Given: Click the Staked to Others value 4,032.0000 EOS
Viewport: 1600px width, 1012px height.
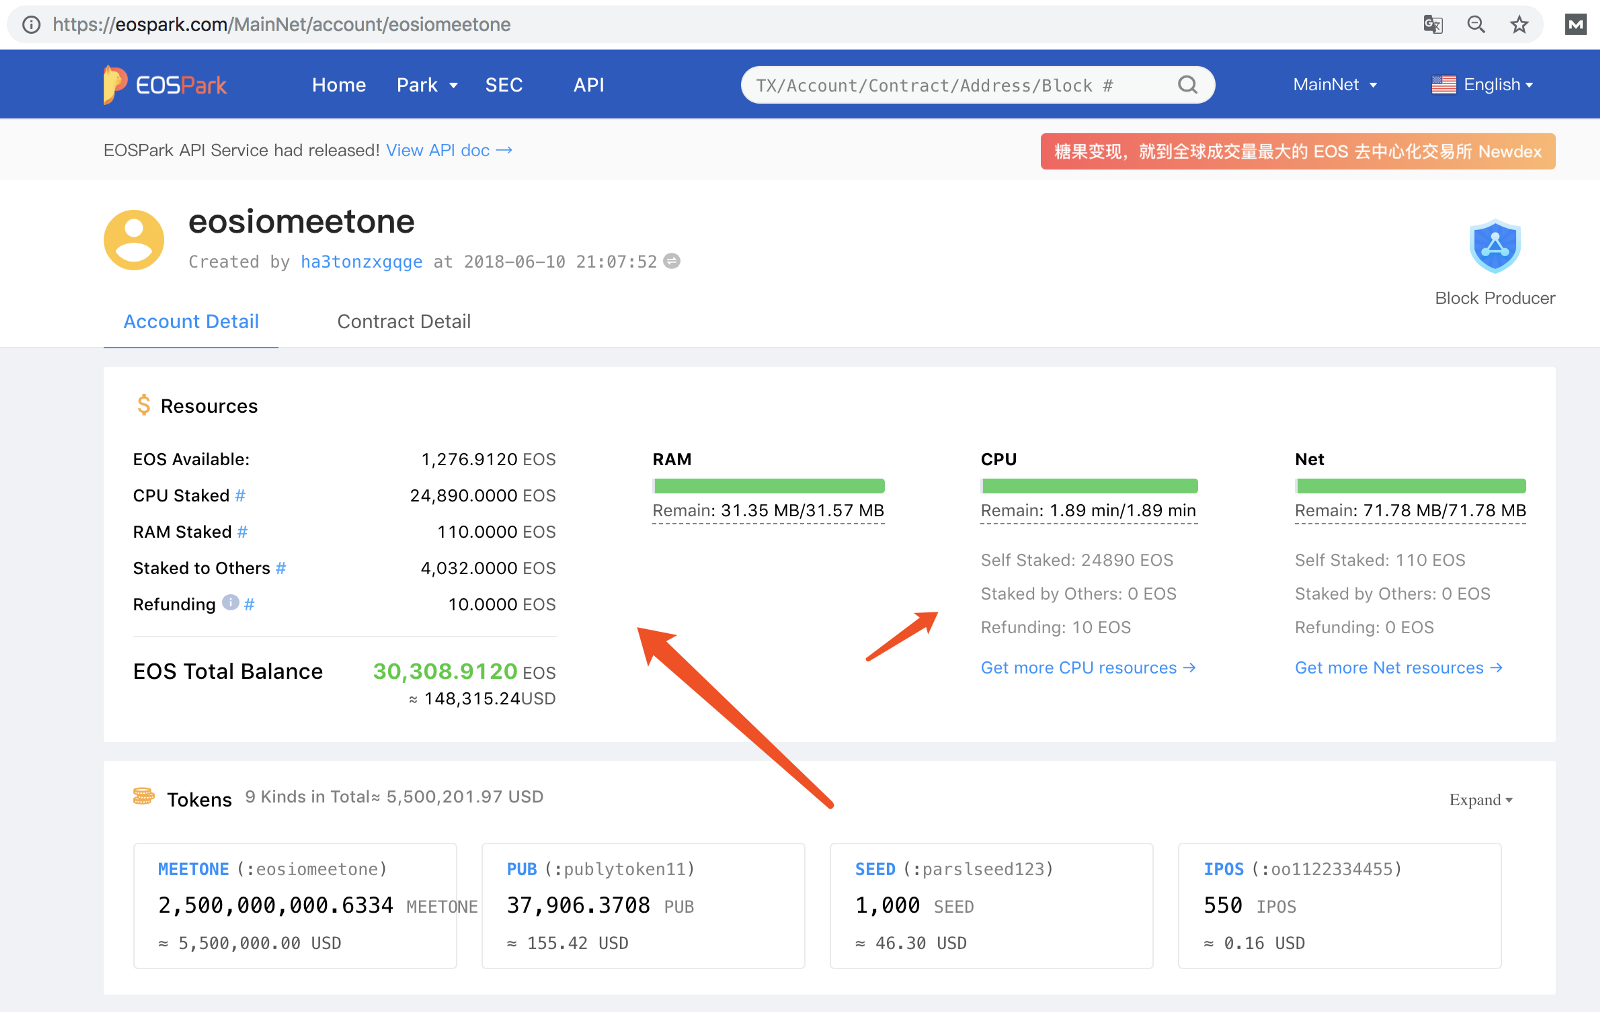Looking at the screenshot, I should click(x=488, y=568).
